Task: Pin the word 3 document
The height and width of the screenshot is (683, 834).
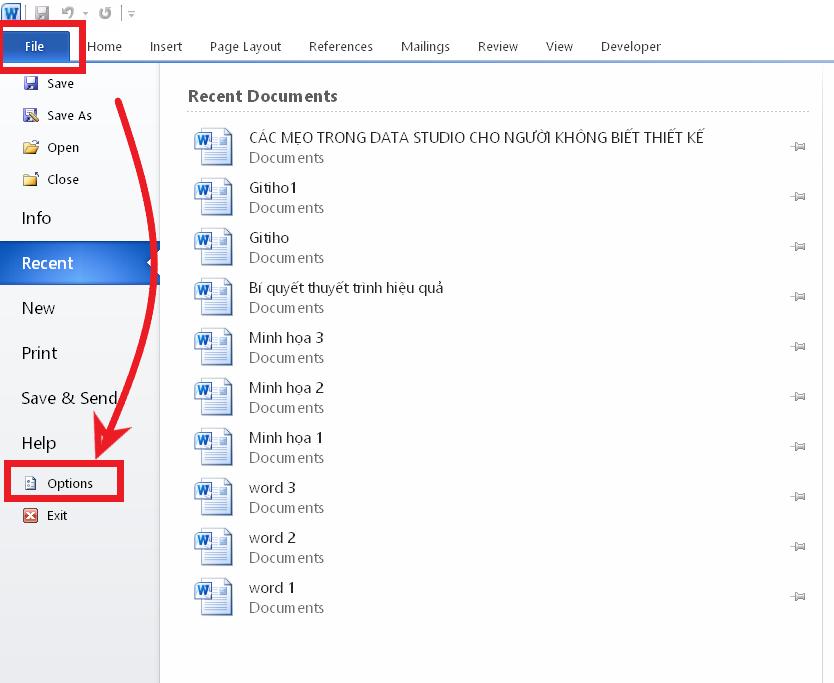Action: (797, 496)
